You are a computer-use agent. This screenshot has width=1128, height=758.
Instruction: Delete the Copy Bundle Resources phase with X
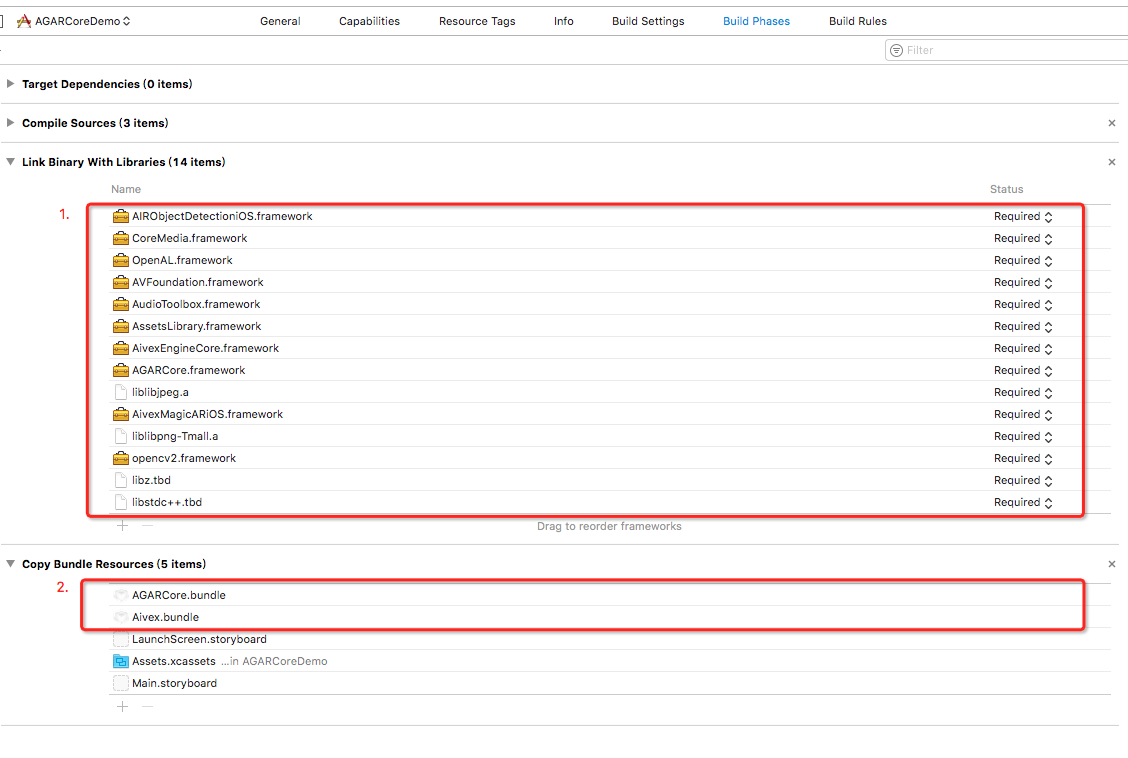[x=1111, y=564]
